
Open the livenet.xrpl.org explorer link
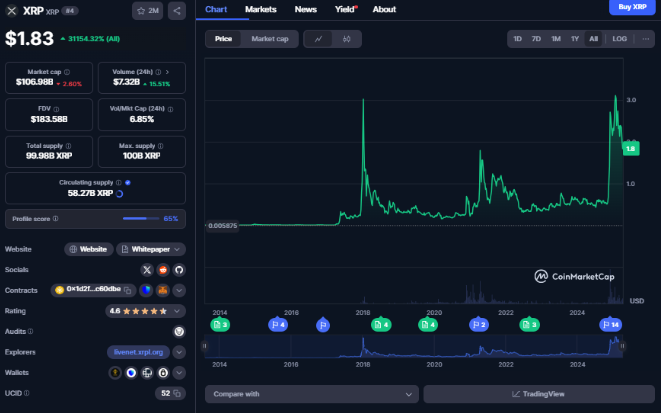point(138,352)
